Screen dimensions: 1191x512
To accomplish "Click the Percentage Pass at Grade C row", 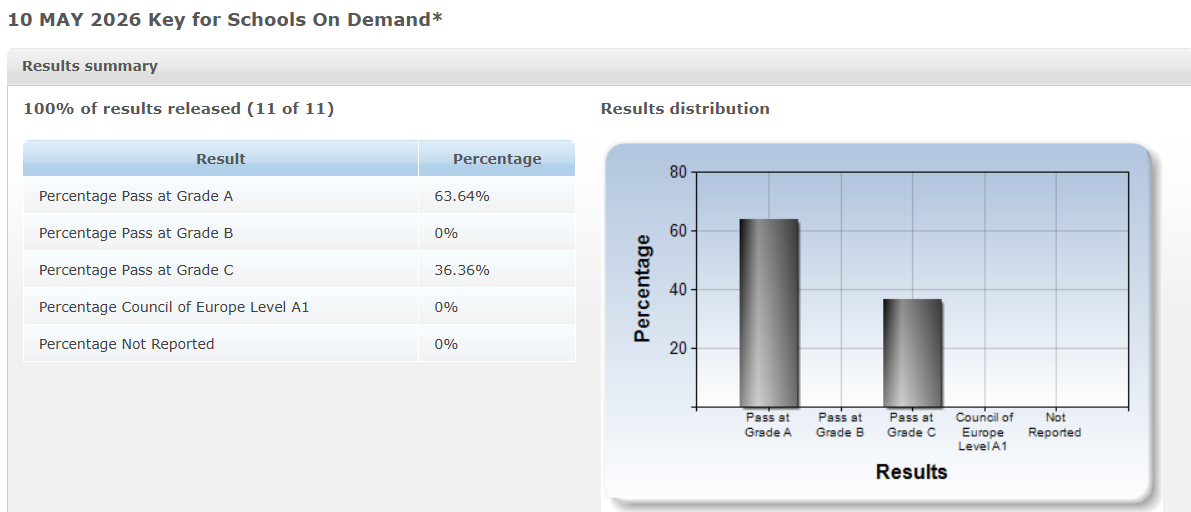I will [x=299, y=270].
